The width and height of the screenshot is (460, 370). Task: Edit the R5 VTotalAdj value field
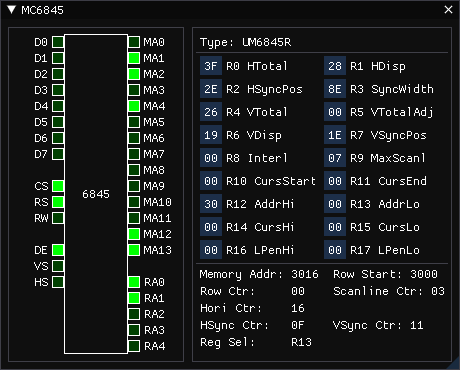click(x=335, y=112)
